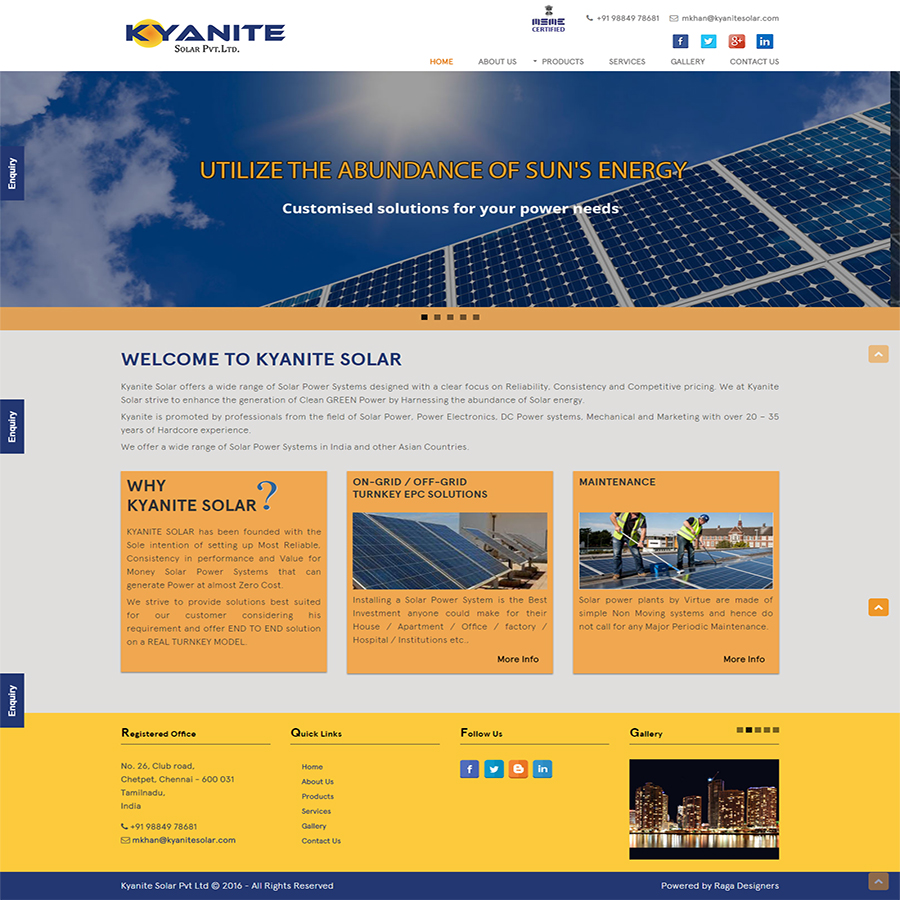Open the Google Plus icon in the header
The image size is (900, 900).
(736, 41)
